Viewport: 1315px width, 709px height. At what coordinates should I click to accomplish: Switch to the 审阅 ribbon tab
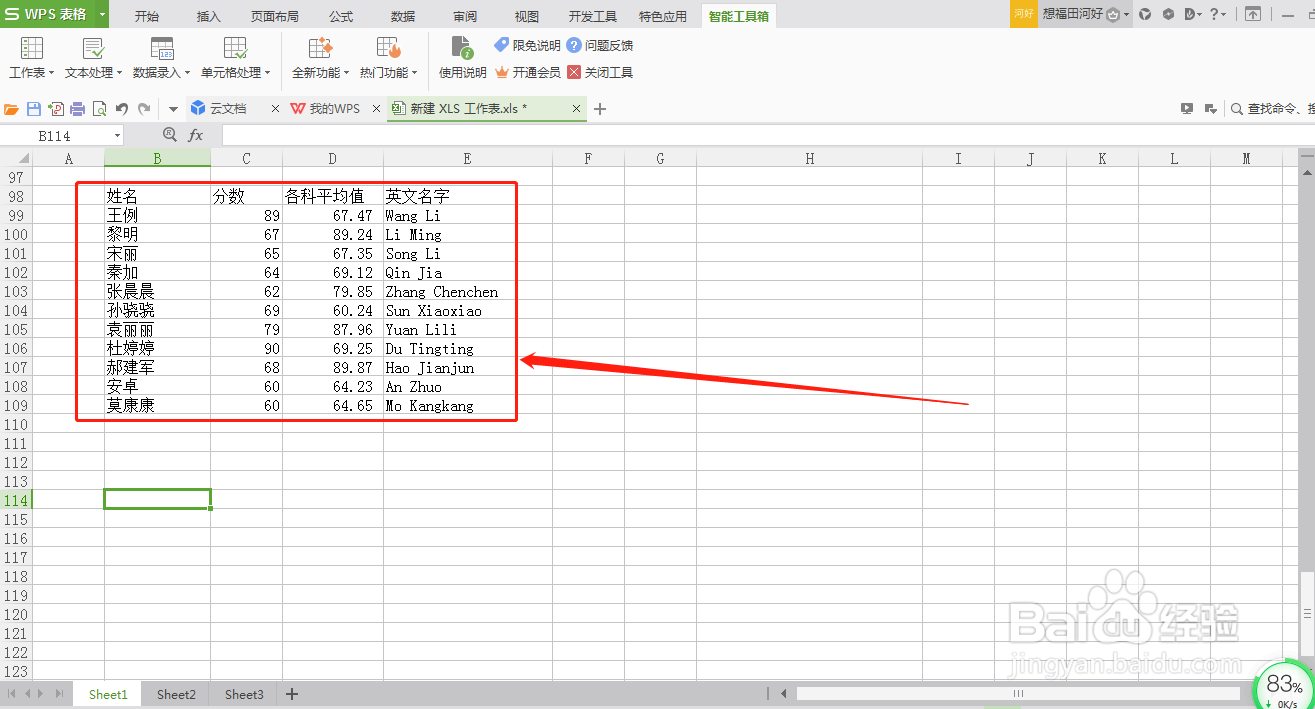click(465, 16)
